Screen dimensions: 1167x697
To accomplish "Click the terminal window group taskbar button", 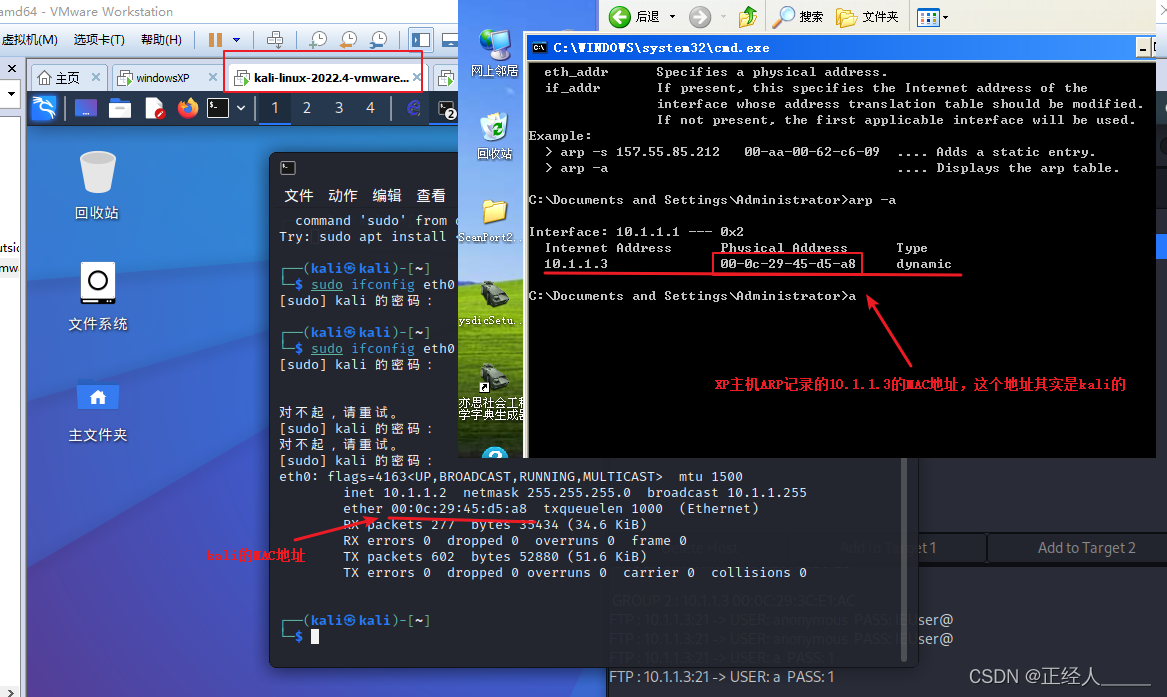I will 447,109.
